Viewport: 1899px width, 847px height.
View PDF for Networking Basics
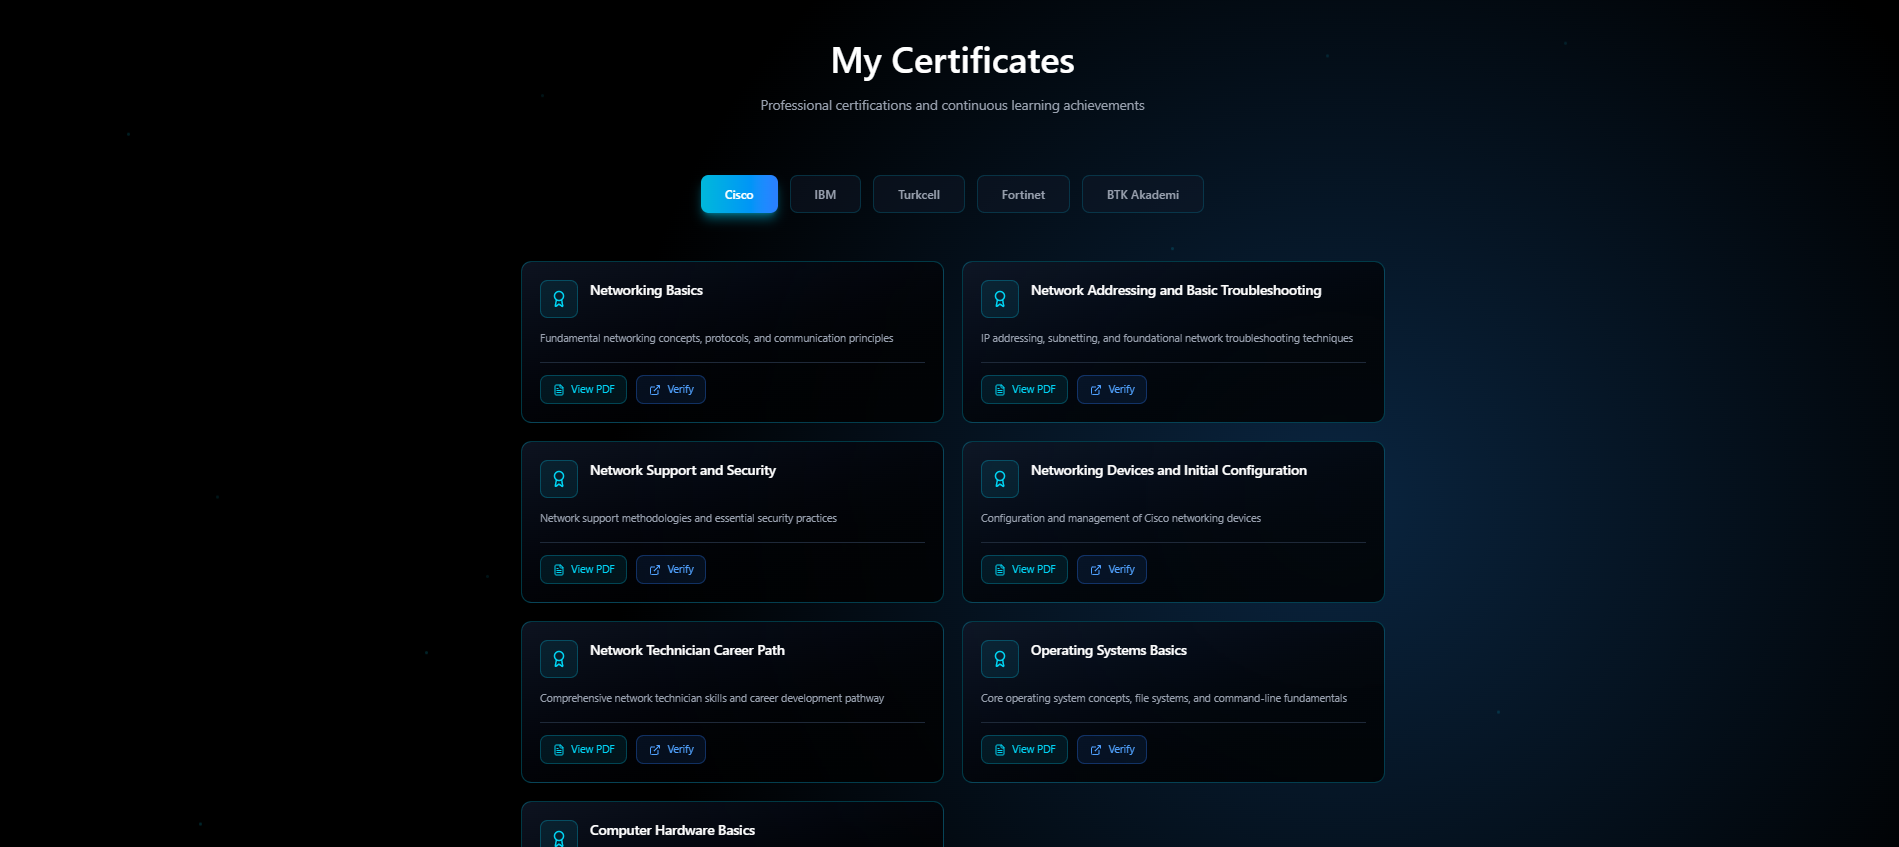pos(583,390)
